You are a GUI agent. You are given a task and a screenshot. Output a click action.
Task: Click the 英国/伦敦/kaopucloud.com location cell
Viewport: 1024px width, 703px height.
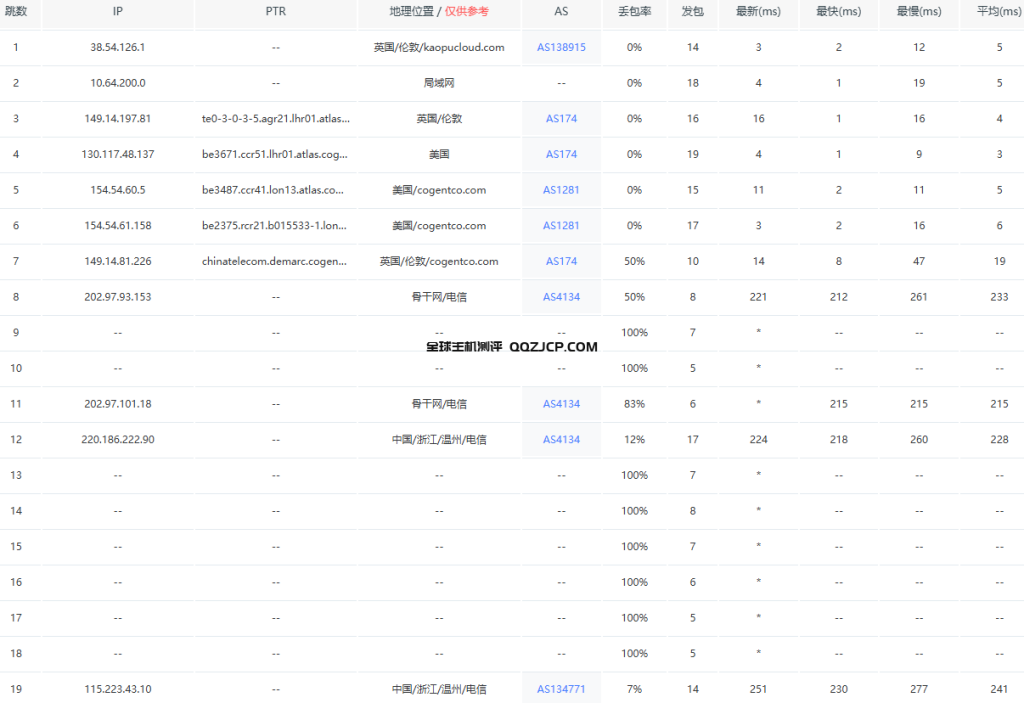438,47
